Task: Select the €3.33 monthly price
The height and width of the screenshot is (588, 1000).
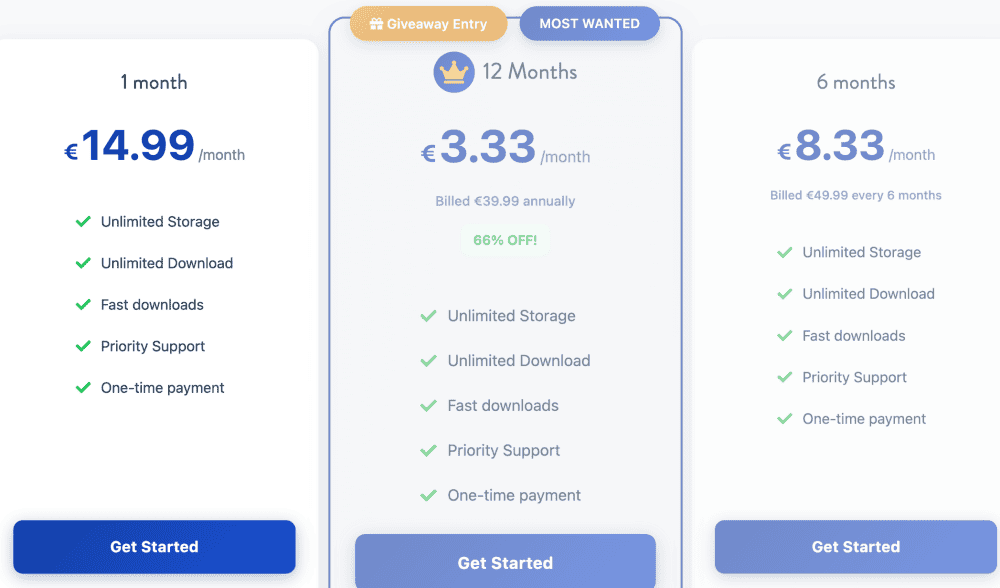Action: (483, 150)
